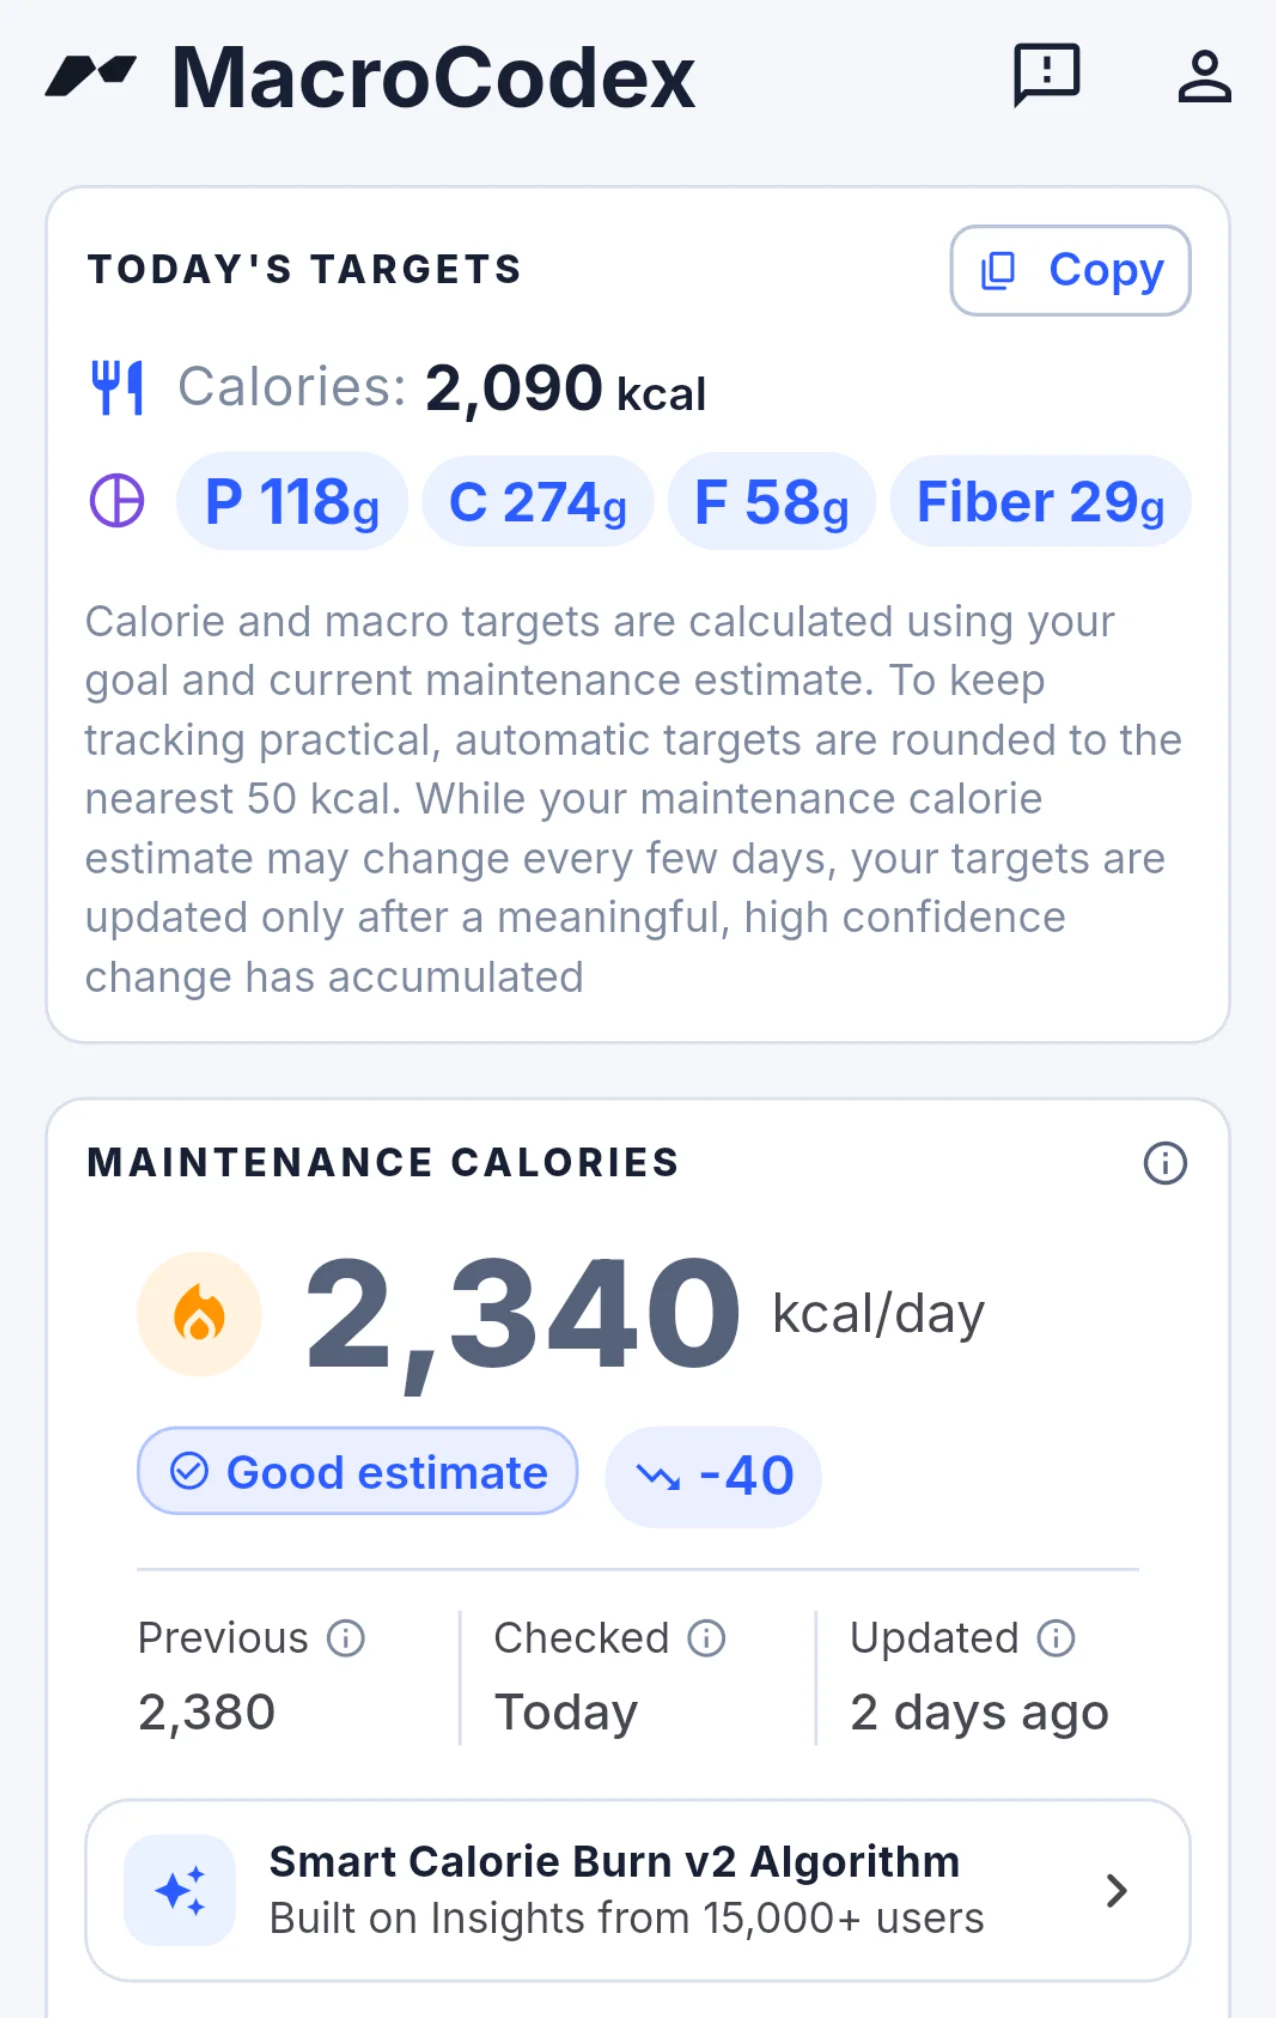Show info for the Checked status
The height and width of the screenshot is (2018, 1276).
[706, 1638]
